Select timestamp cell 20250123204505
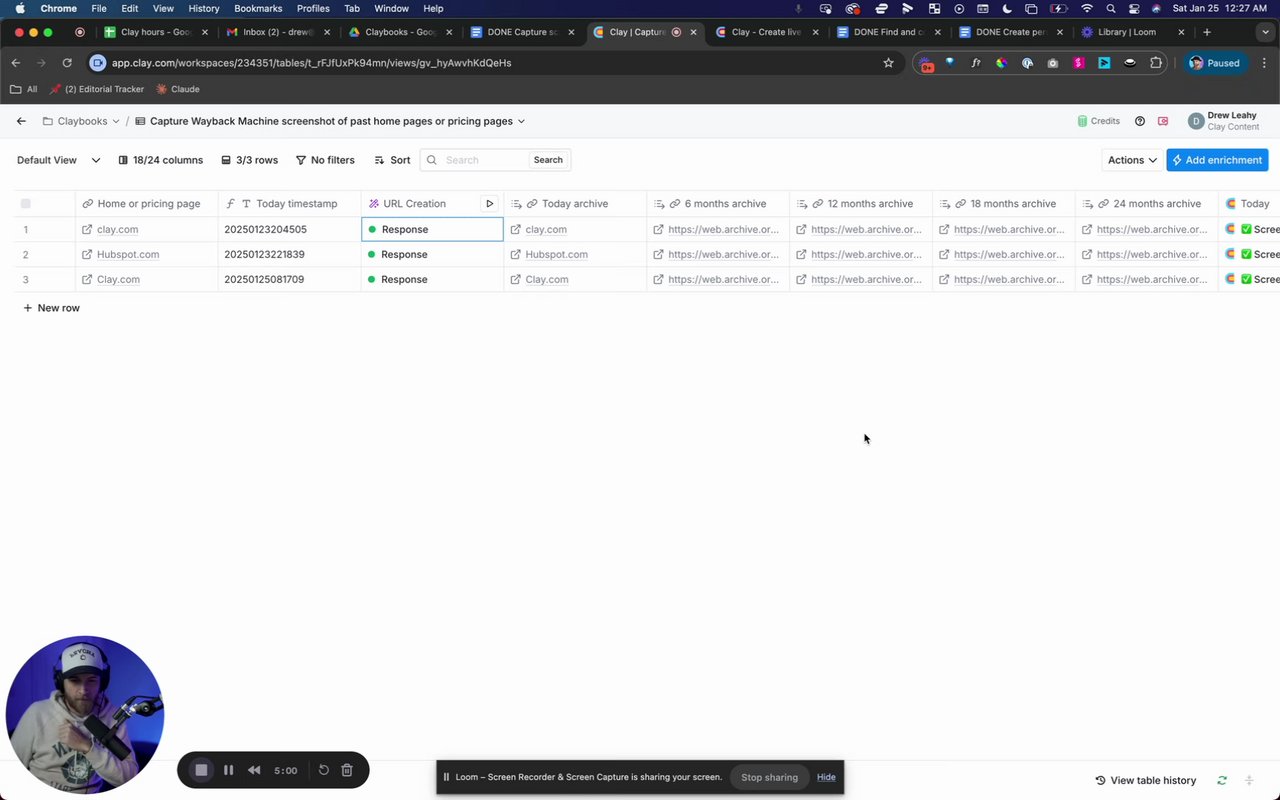Screen dimensions: 1280x800 click(289, 230)
